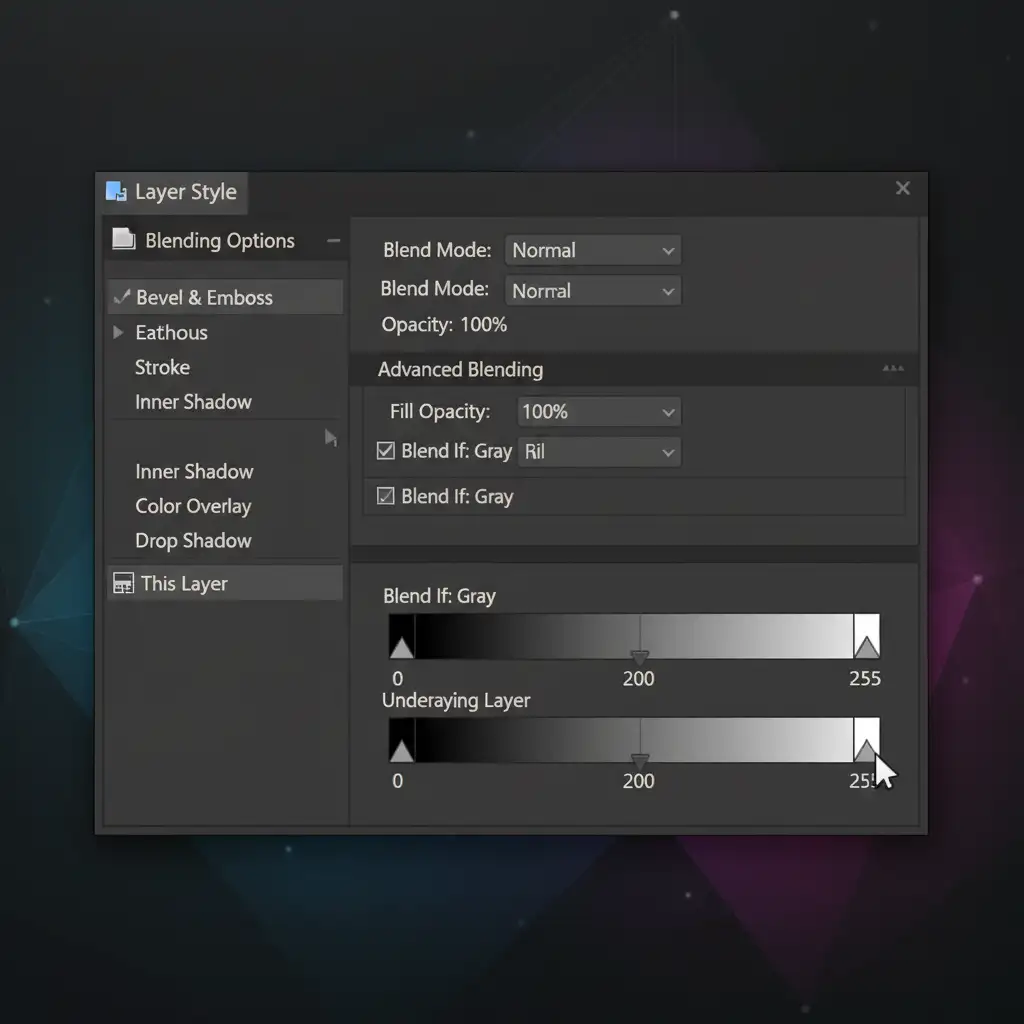This screenshot has width=1024, height=1024.
Task: Click the Layer Style title bar icon
Action: click(116, 192)
